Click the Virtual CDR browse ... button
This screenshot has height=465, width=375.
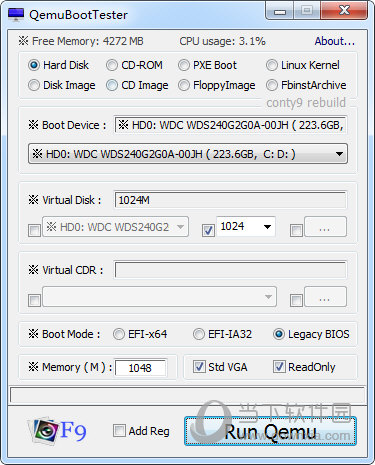point(325,296)
